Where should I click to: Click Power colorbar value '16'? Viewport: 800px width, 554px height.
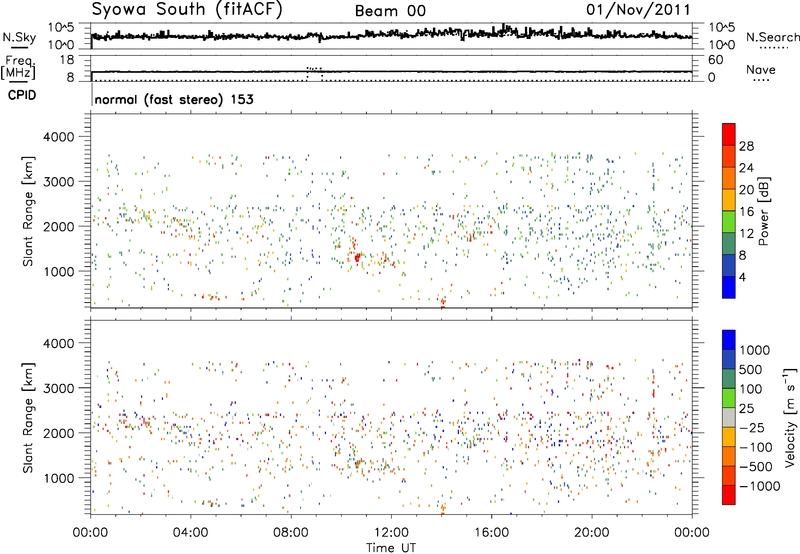click(x=746, y=212)
